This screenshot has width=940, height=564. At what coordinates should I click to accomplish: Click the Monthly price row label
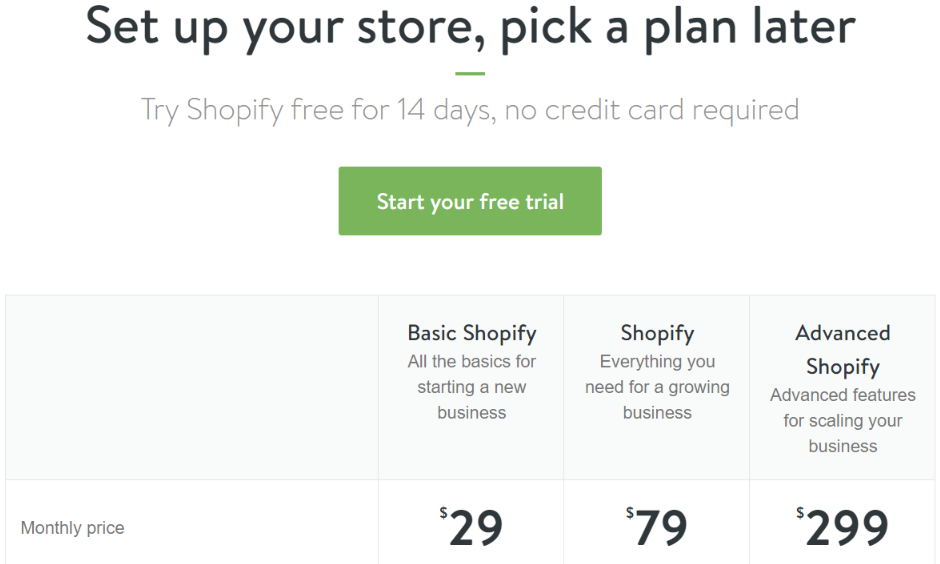click(73, 527)
